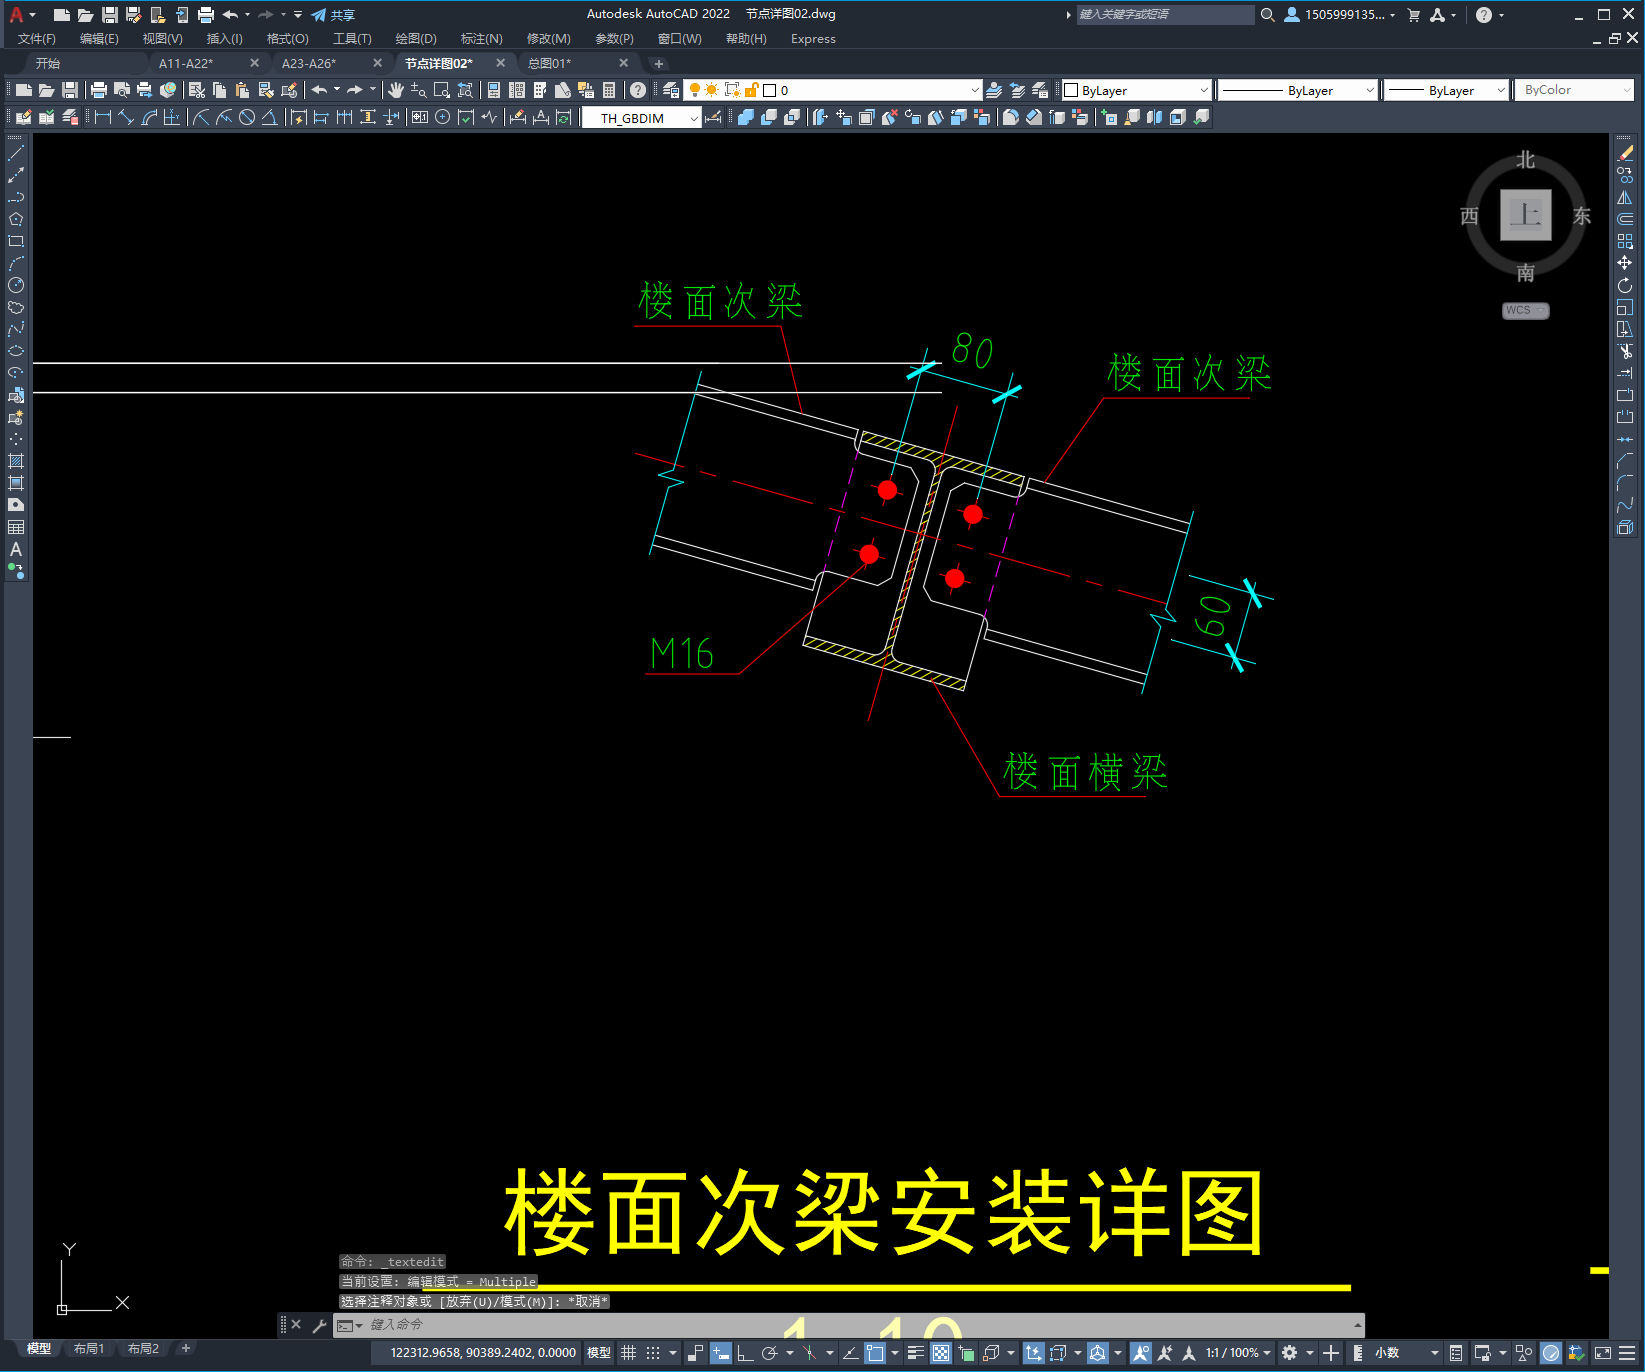Click the layer 0 color swatch square

(770, 90)
